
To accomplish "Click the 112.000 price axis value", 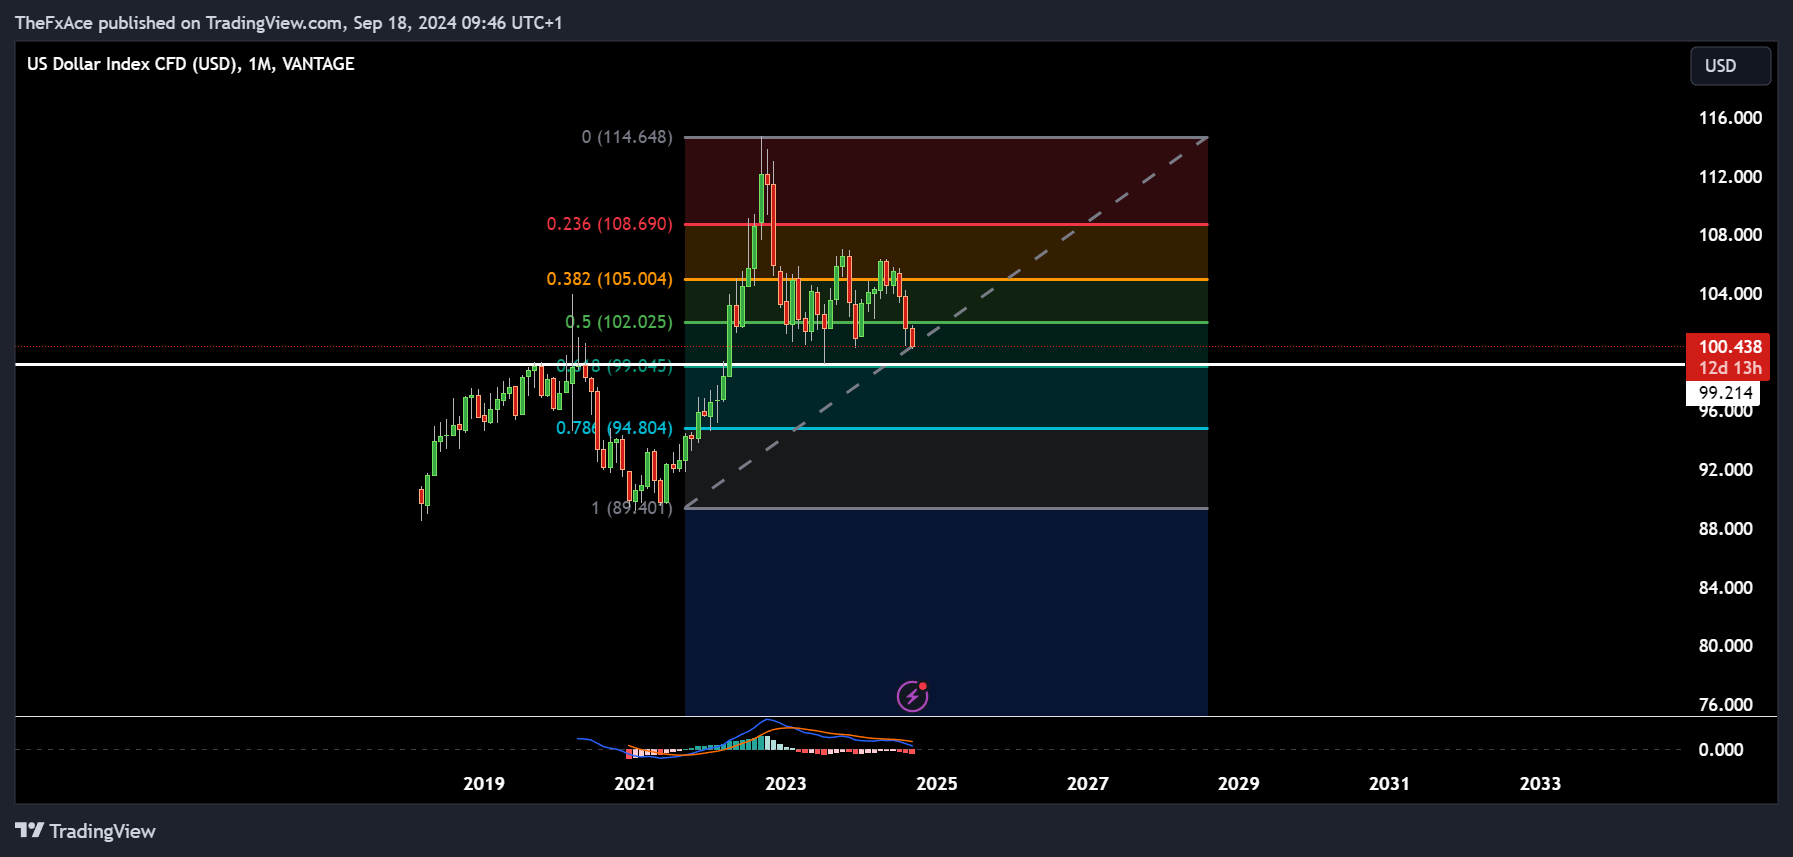I will 1730,177.
